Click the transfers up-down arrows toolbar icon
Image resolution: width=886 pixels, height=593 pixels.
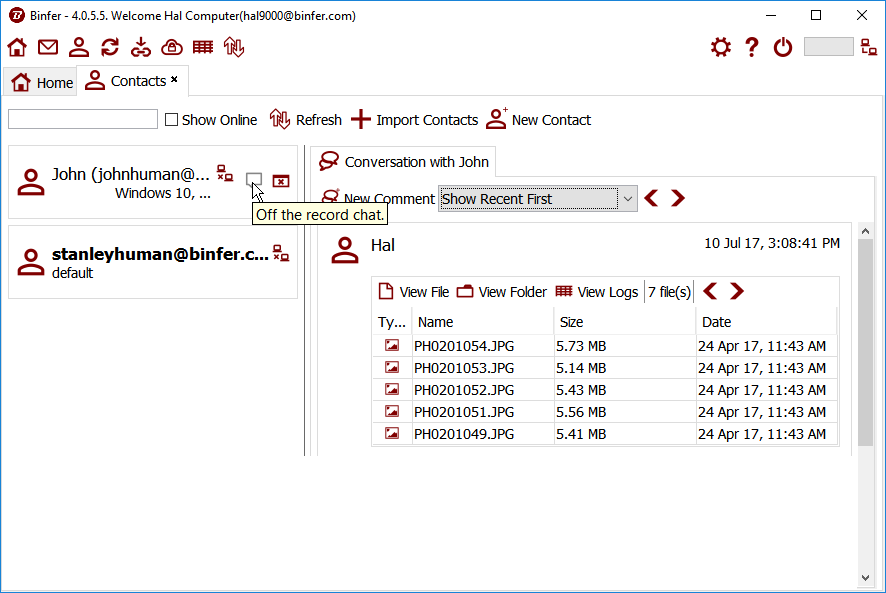(234, 47)
